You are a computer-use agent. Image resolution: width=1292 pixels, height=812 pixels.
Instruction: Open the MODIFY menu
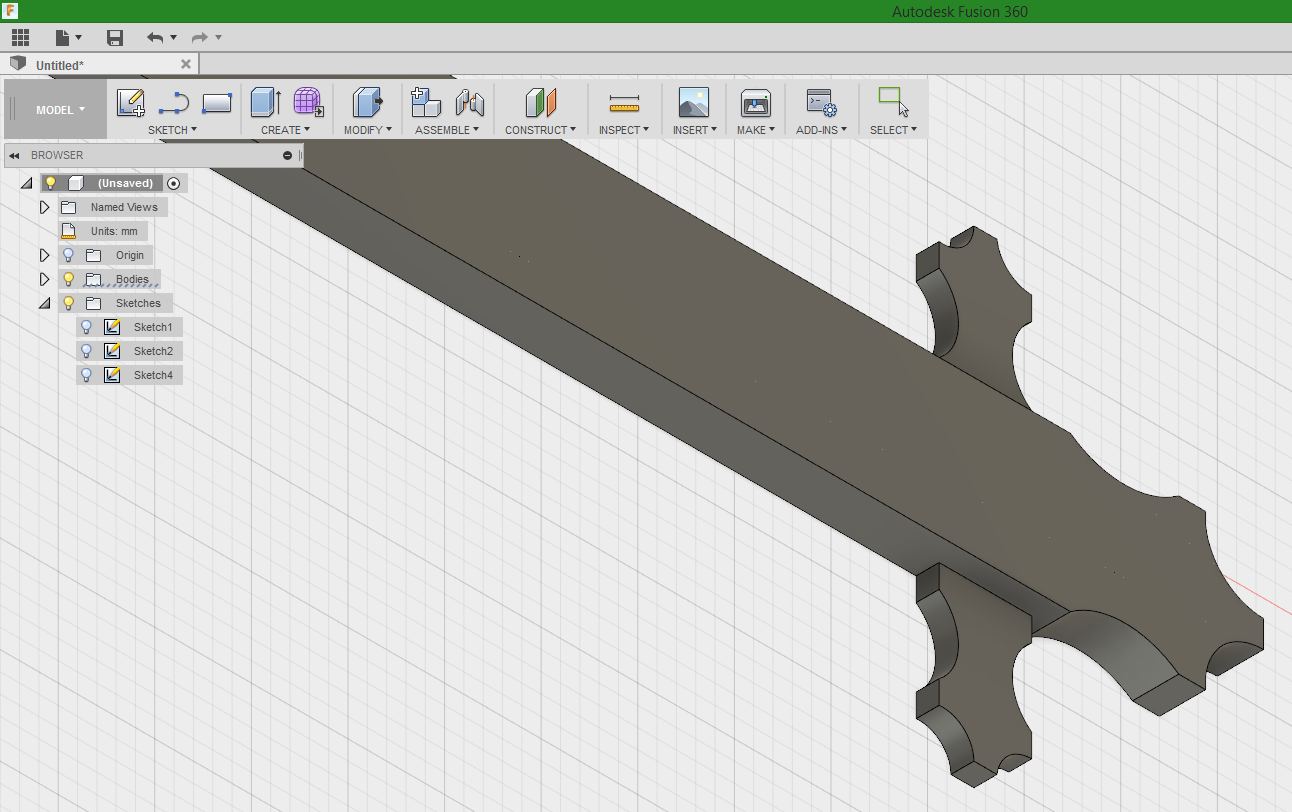coord(367,130)
